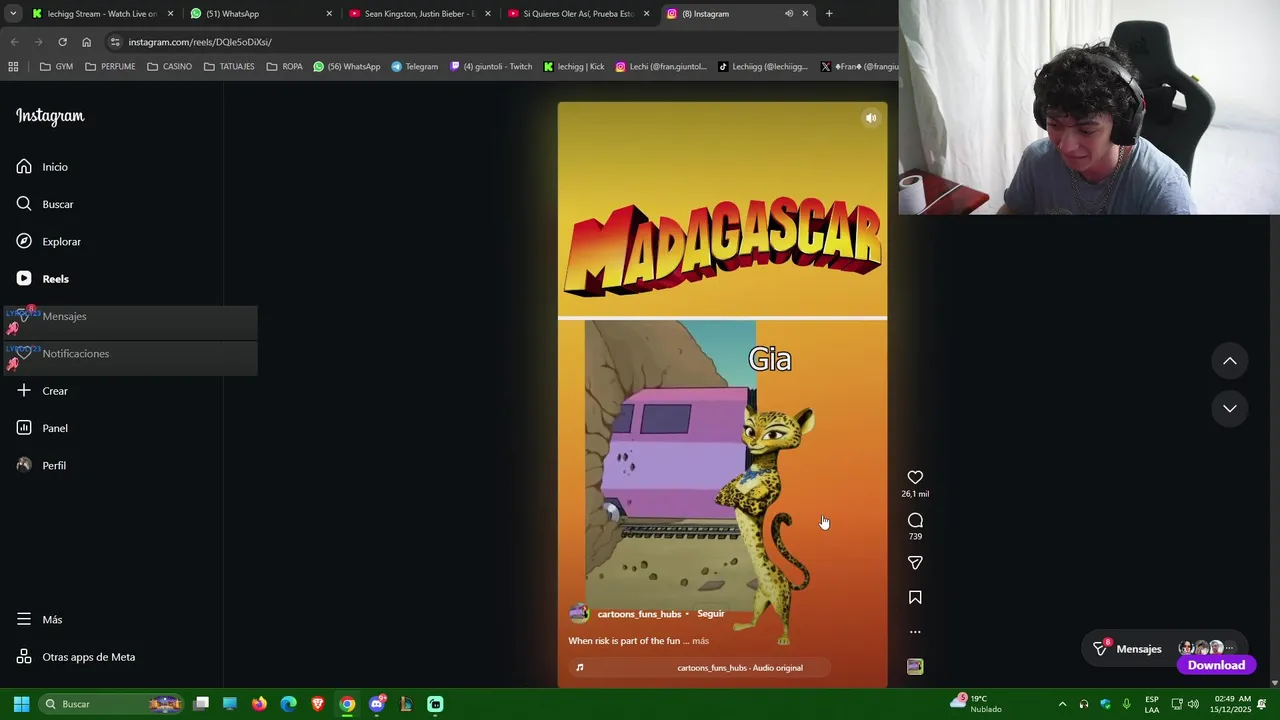Open the CASINO bookmarks folder

[169, 67]
